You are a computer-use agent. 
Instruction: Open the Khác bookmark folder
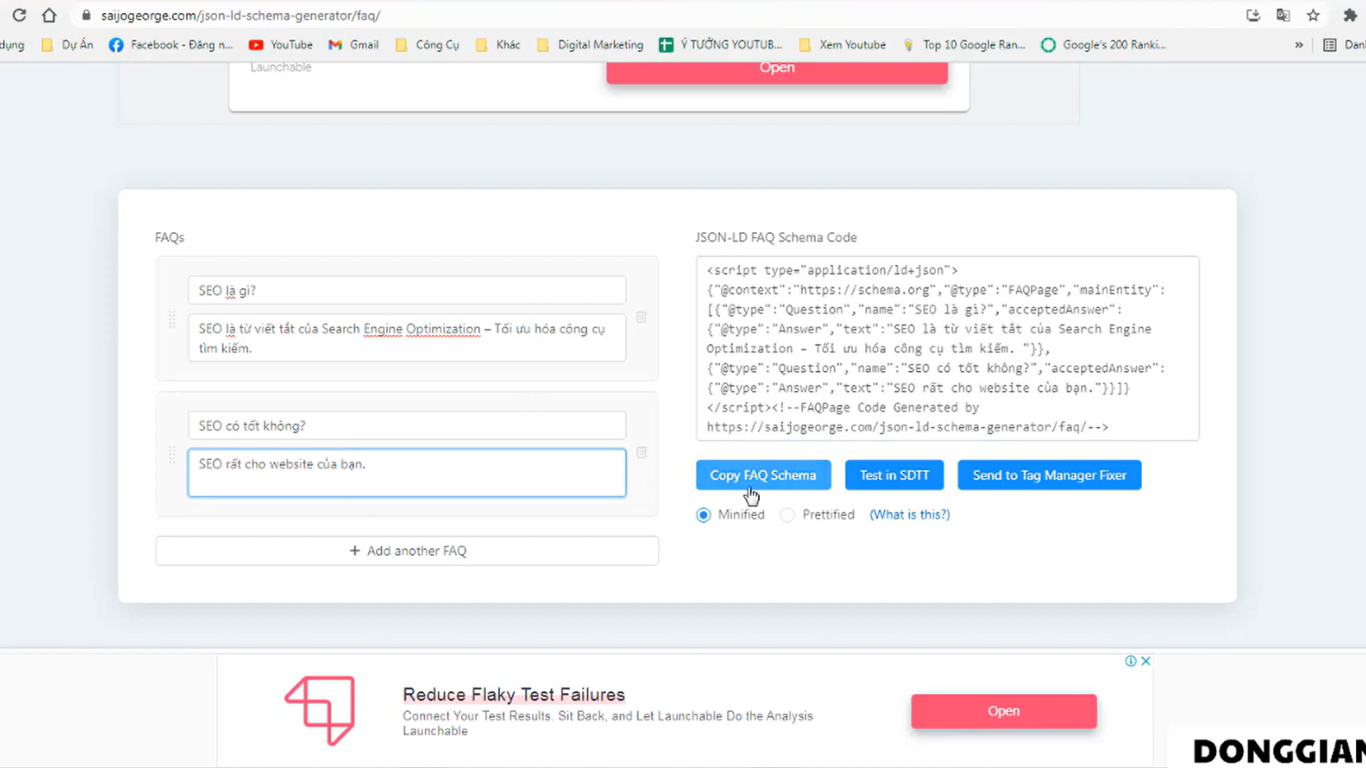pos(498,45)
